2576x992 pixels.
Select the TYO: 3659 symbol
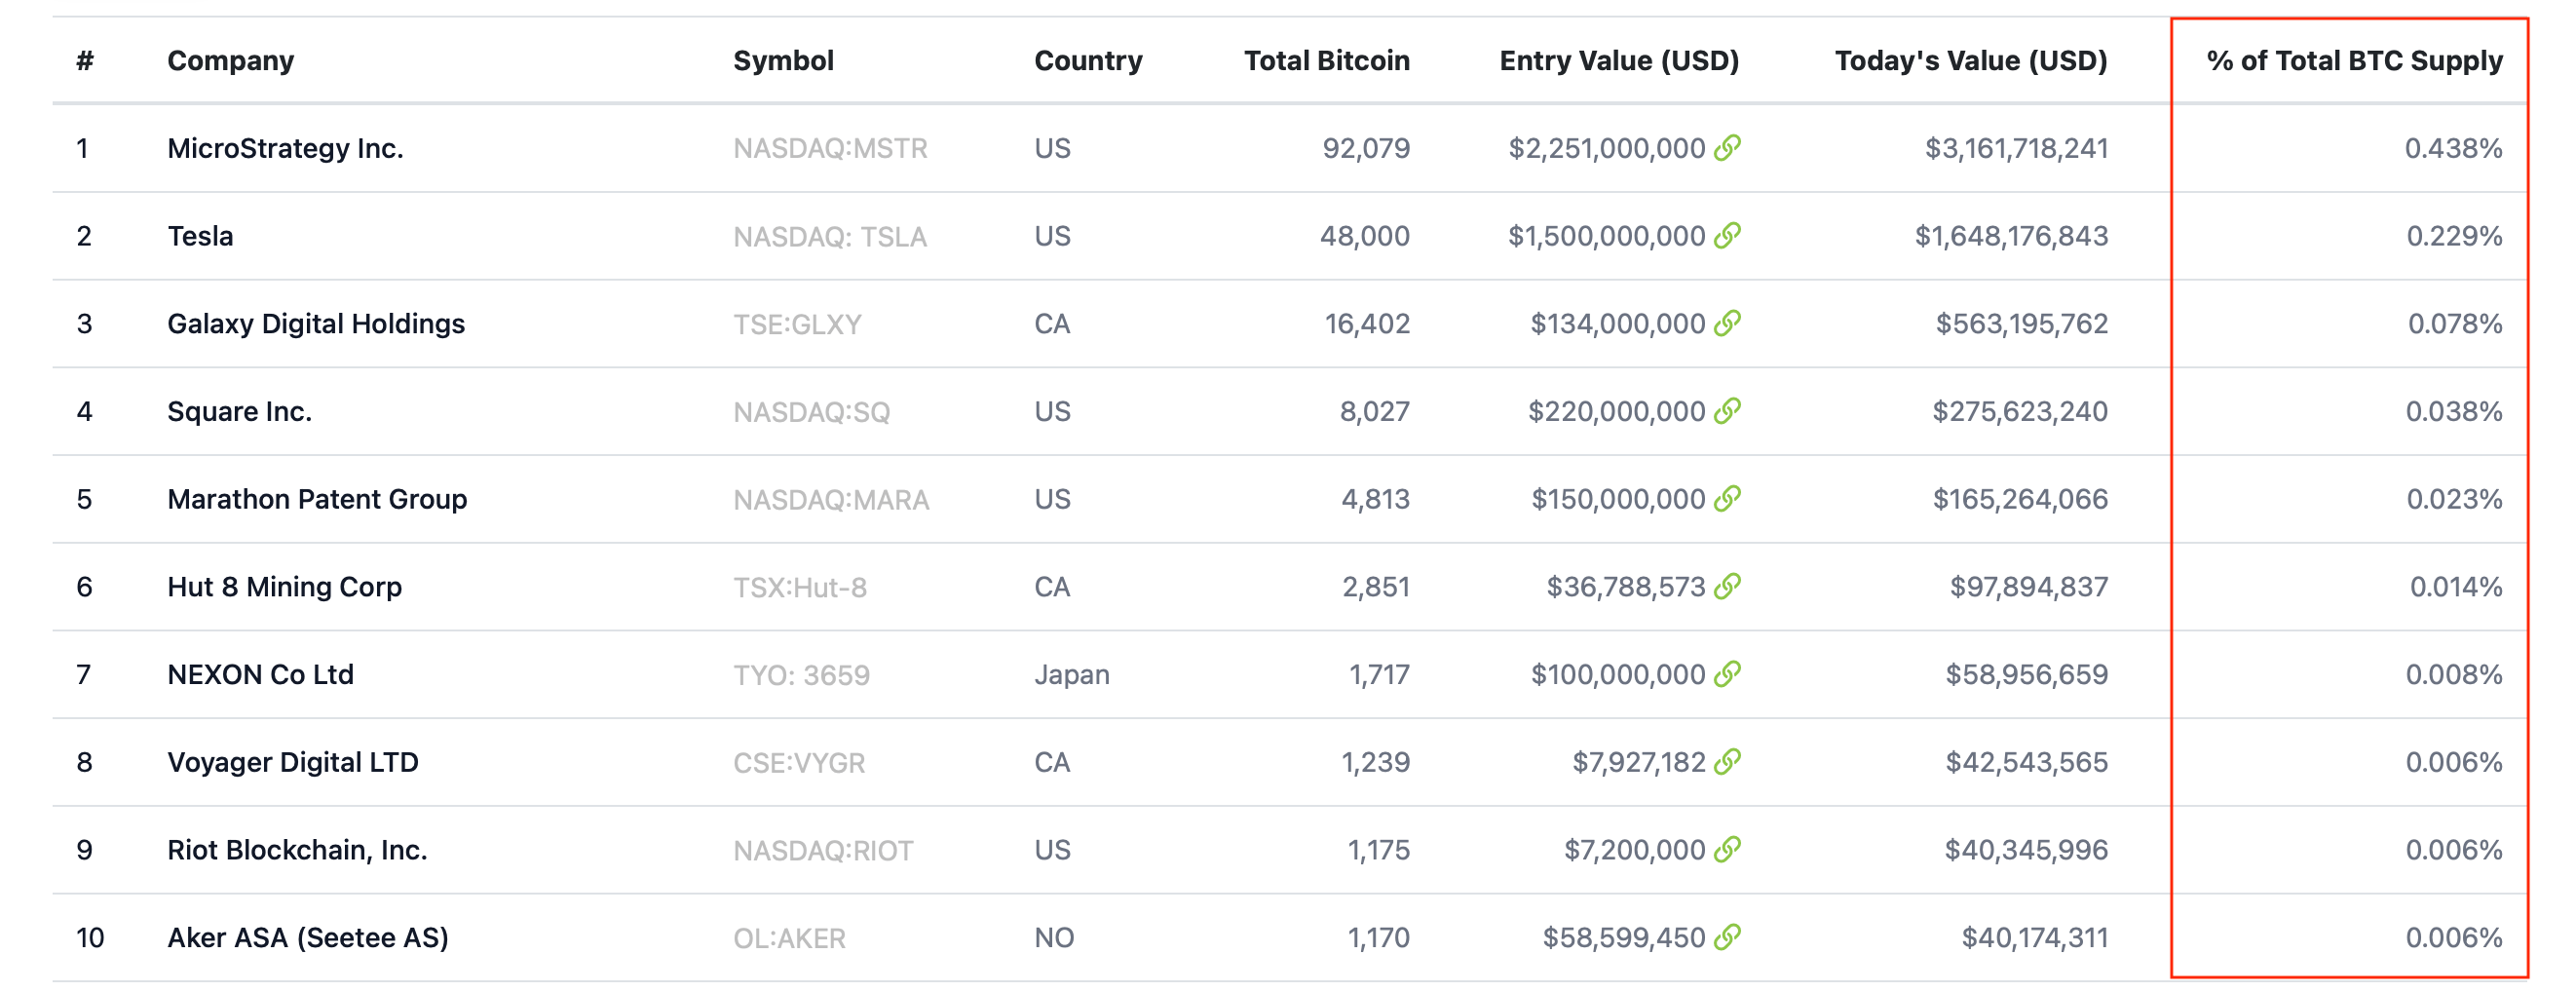click(801, 676)
